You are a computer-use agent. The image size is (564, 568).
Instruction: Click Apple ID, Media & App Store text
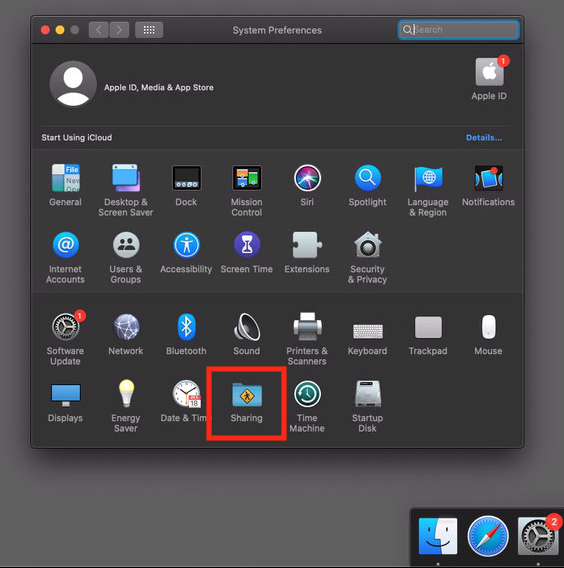pyautogui.click(x=159, y=87)
